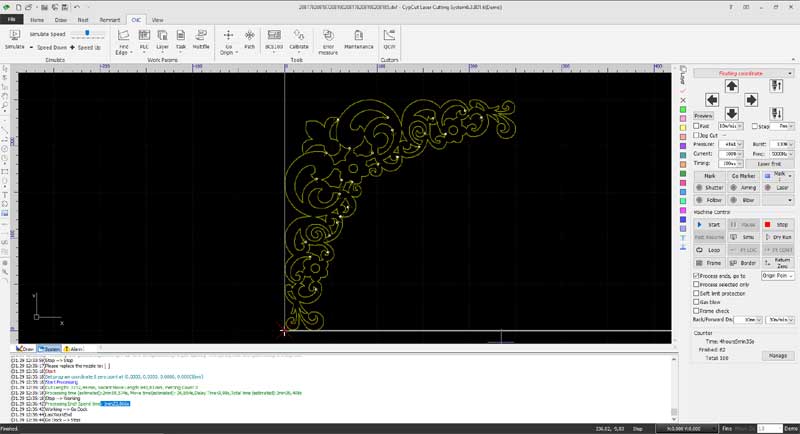Open the File menu
This screenshot has height=434, width=800.
tap(12, 19)
